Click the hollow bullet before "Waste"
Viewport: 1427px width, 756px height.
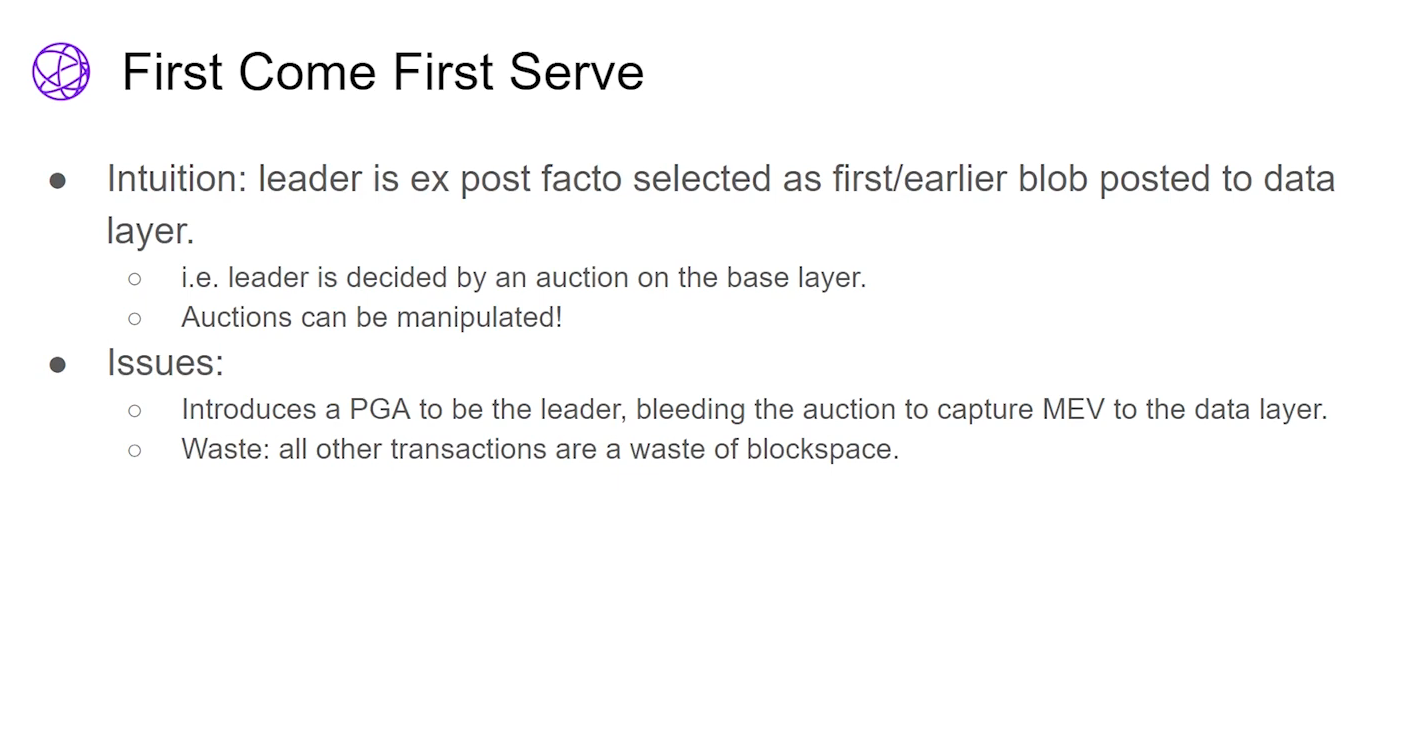[135, 450]
